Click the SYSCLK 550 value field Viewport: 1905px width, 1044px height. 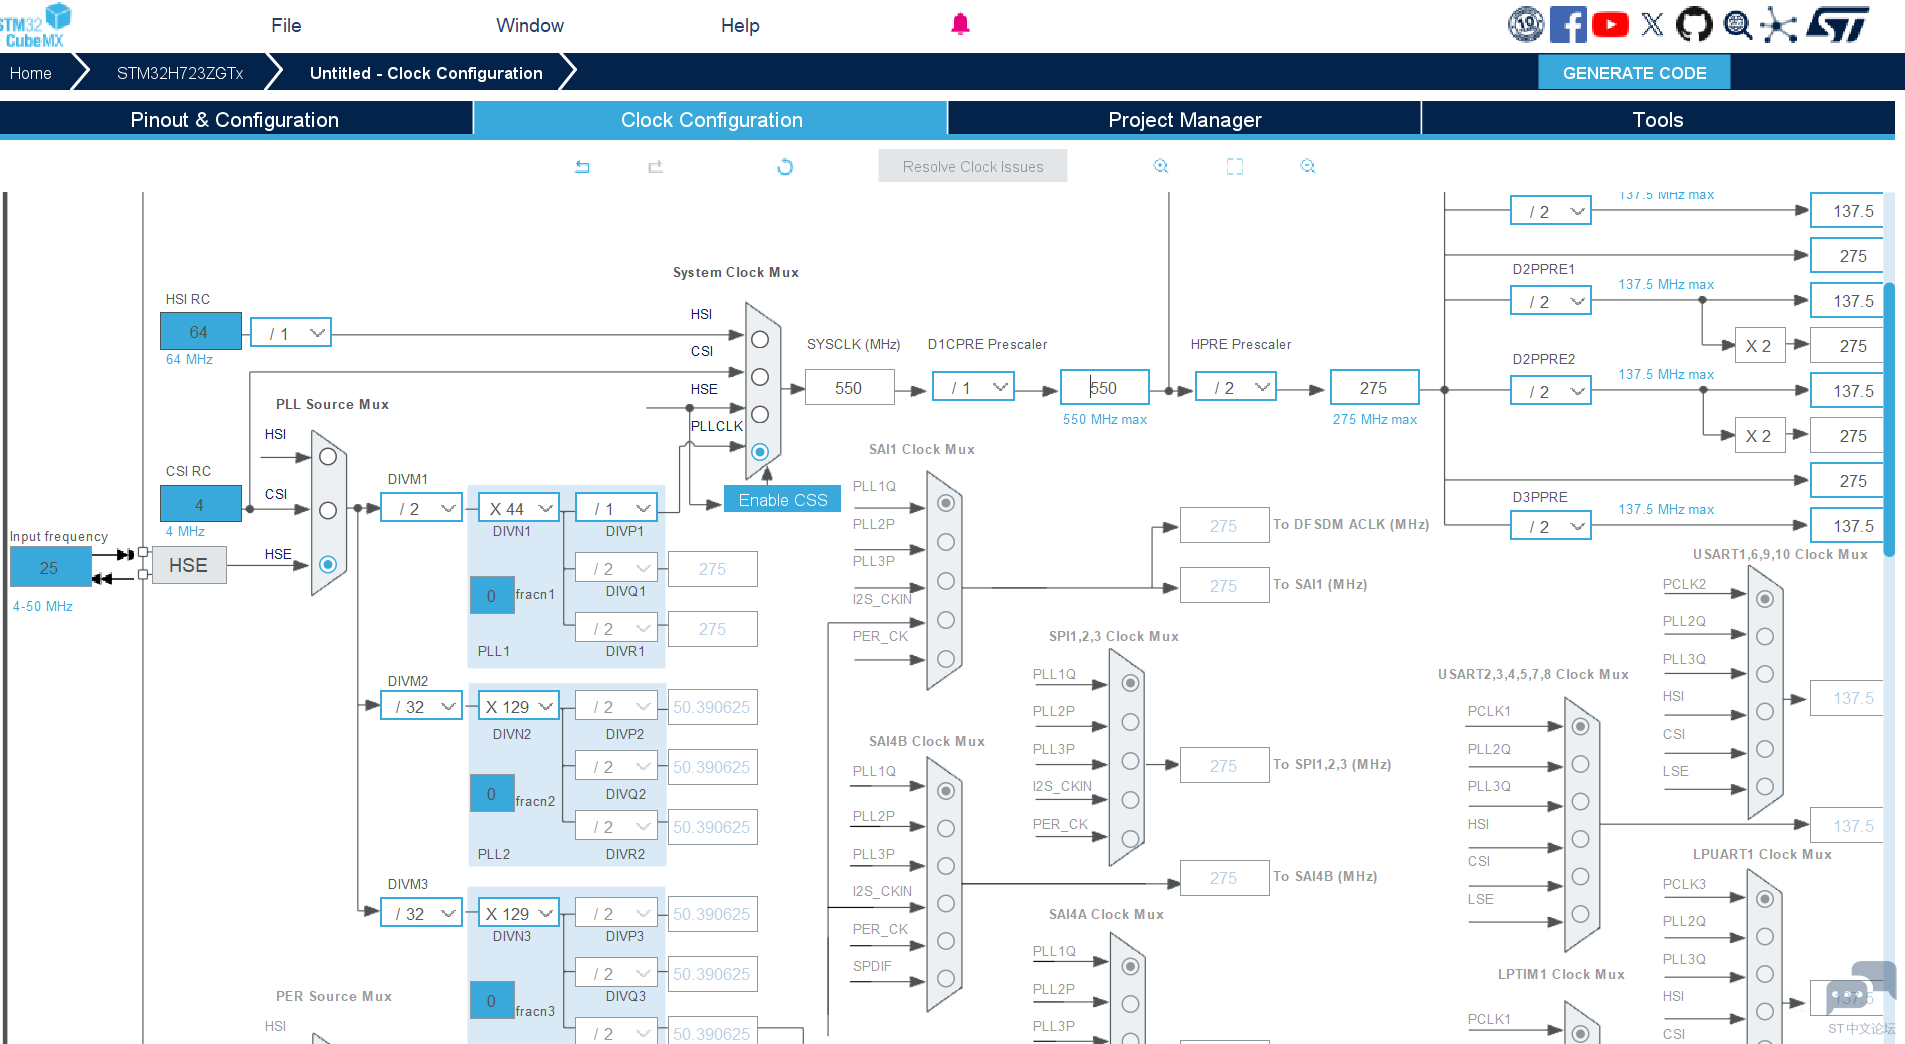[x=849, y=388]
